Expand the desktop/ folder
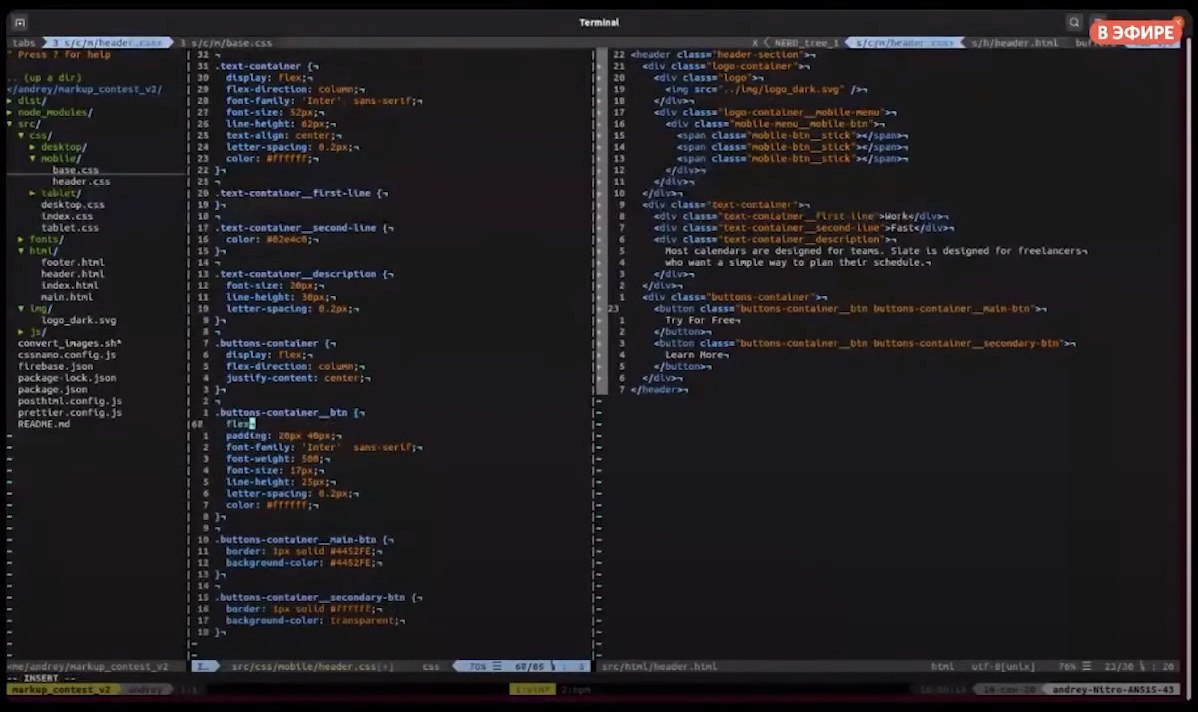The image size is (1198, 712). point(59,147)
